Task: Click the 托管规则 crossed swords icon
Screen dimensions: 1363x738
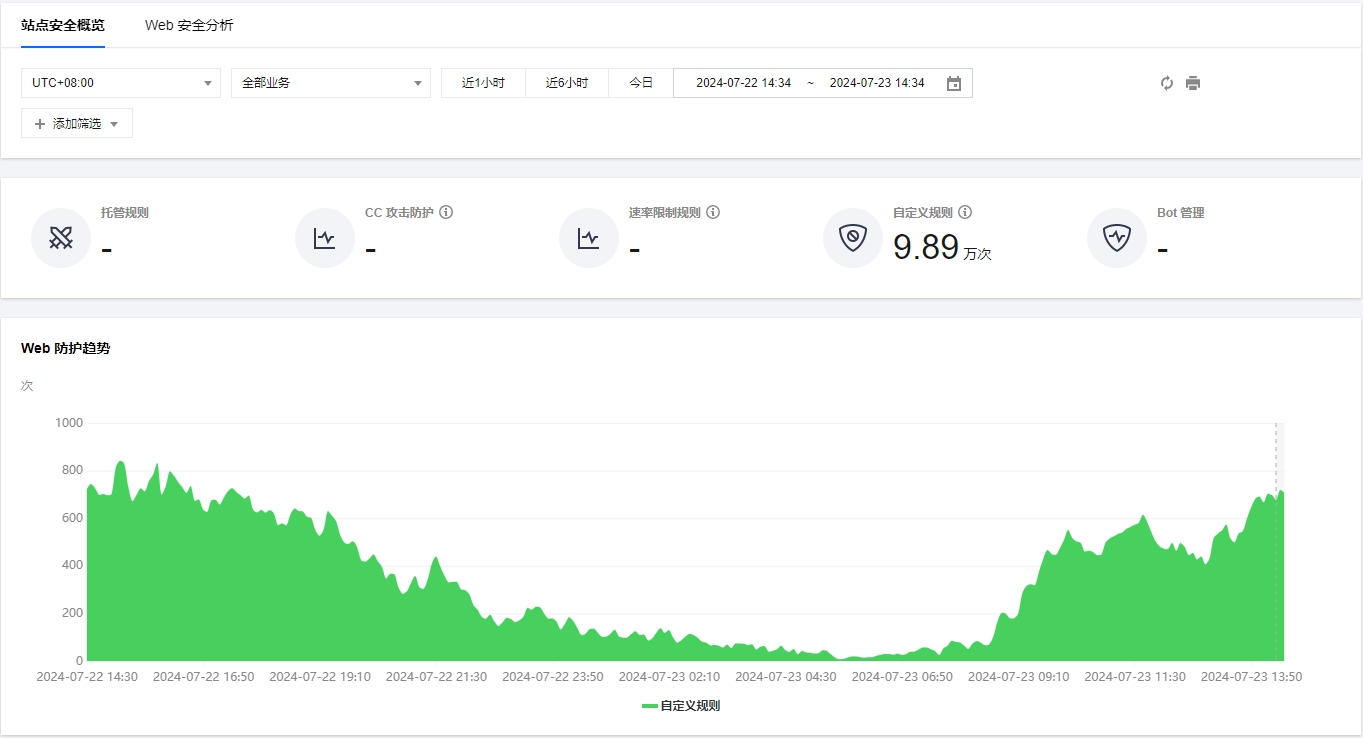Action: [61, 238]
